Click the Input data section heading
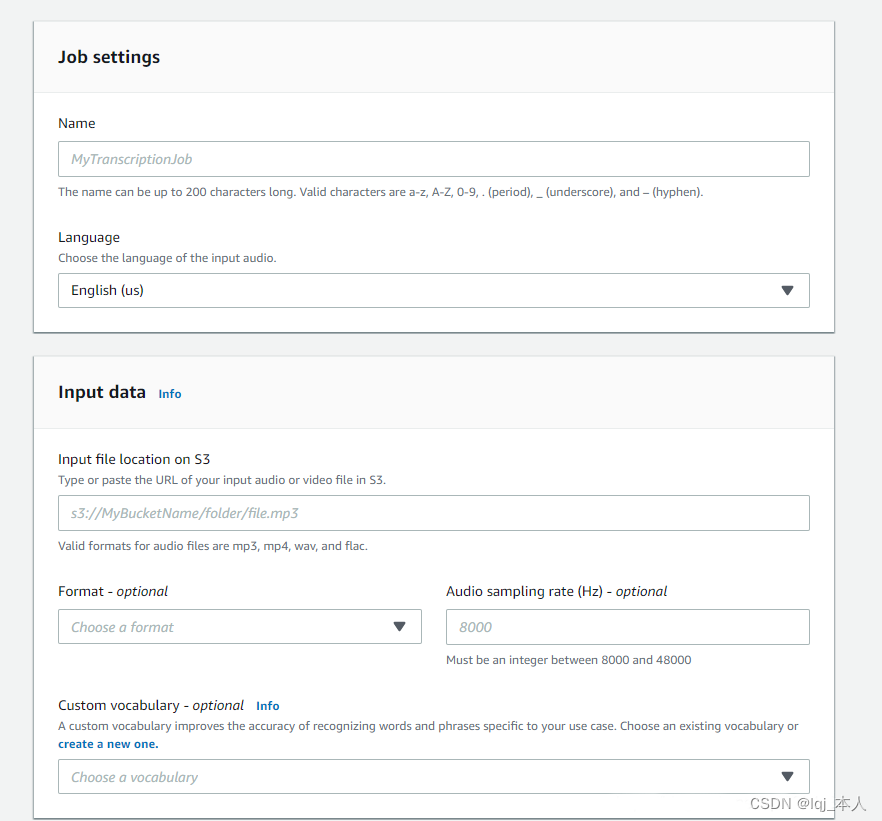The height and width of the screenshot is (821, 882). (102, 392)
